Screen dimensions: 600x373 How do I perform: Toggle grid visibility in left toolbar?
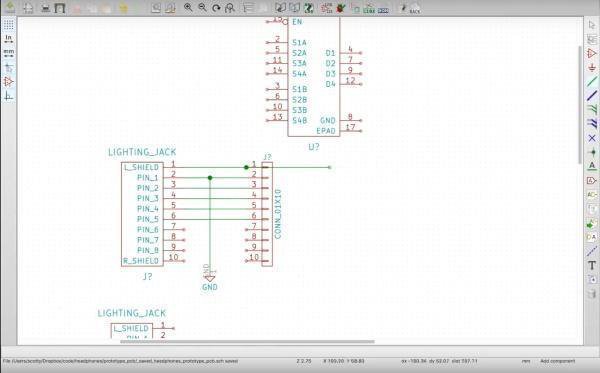pyautogui.click(x=8, y=25)
